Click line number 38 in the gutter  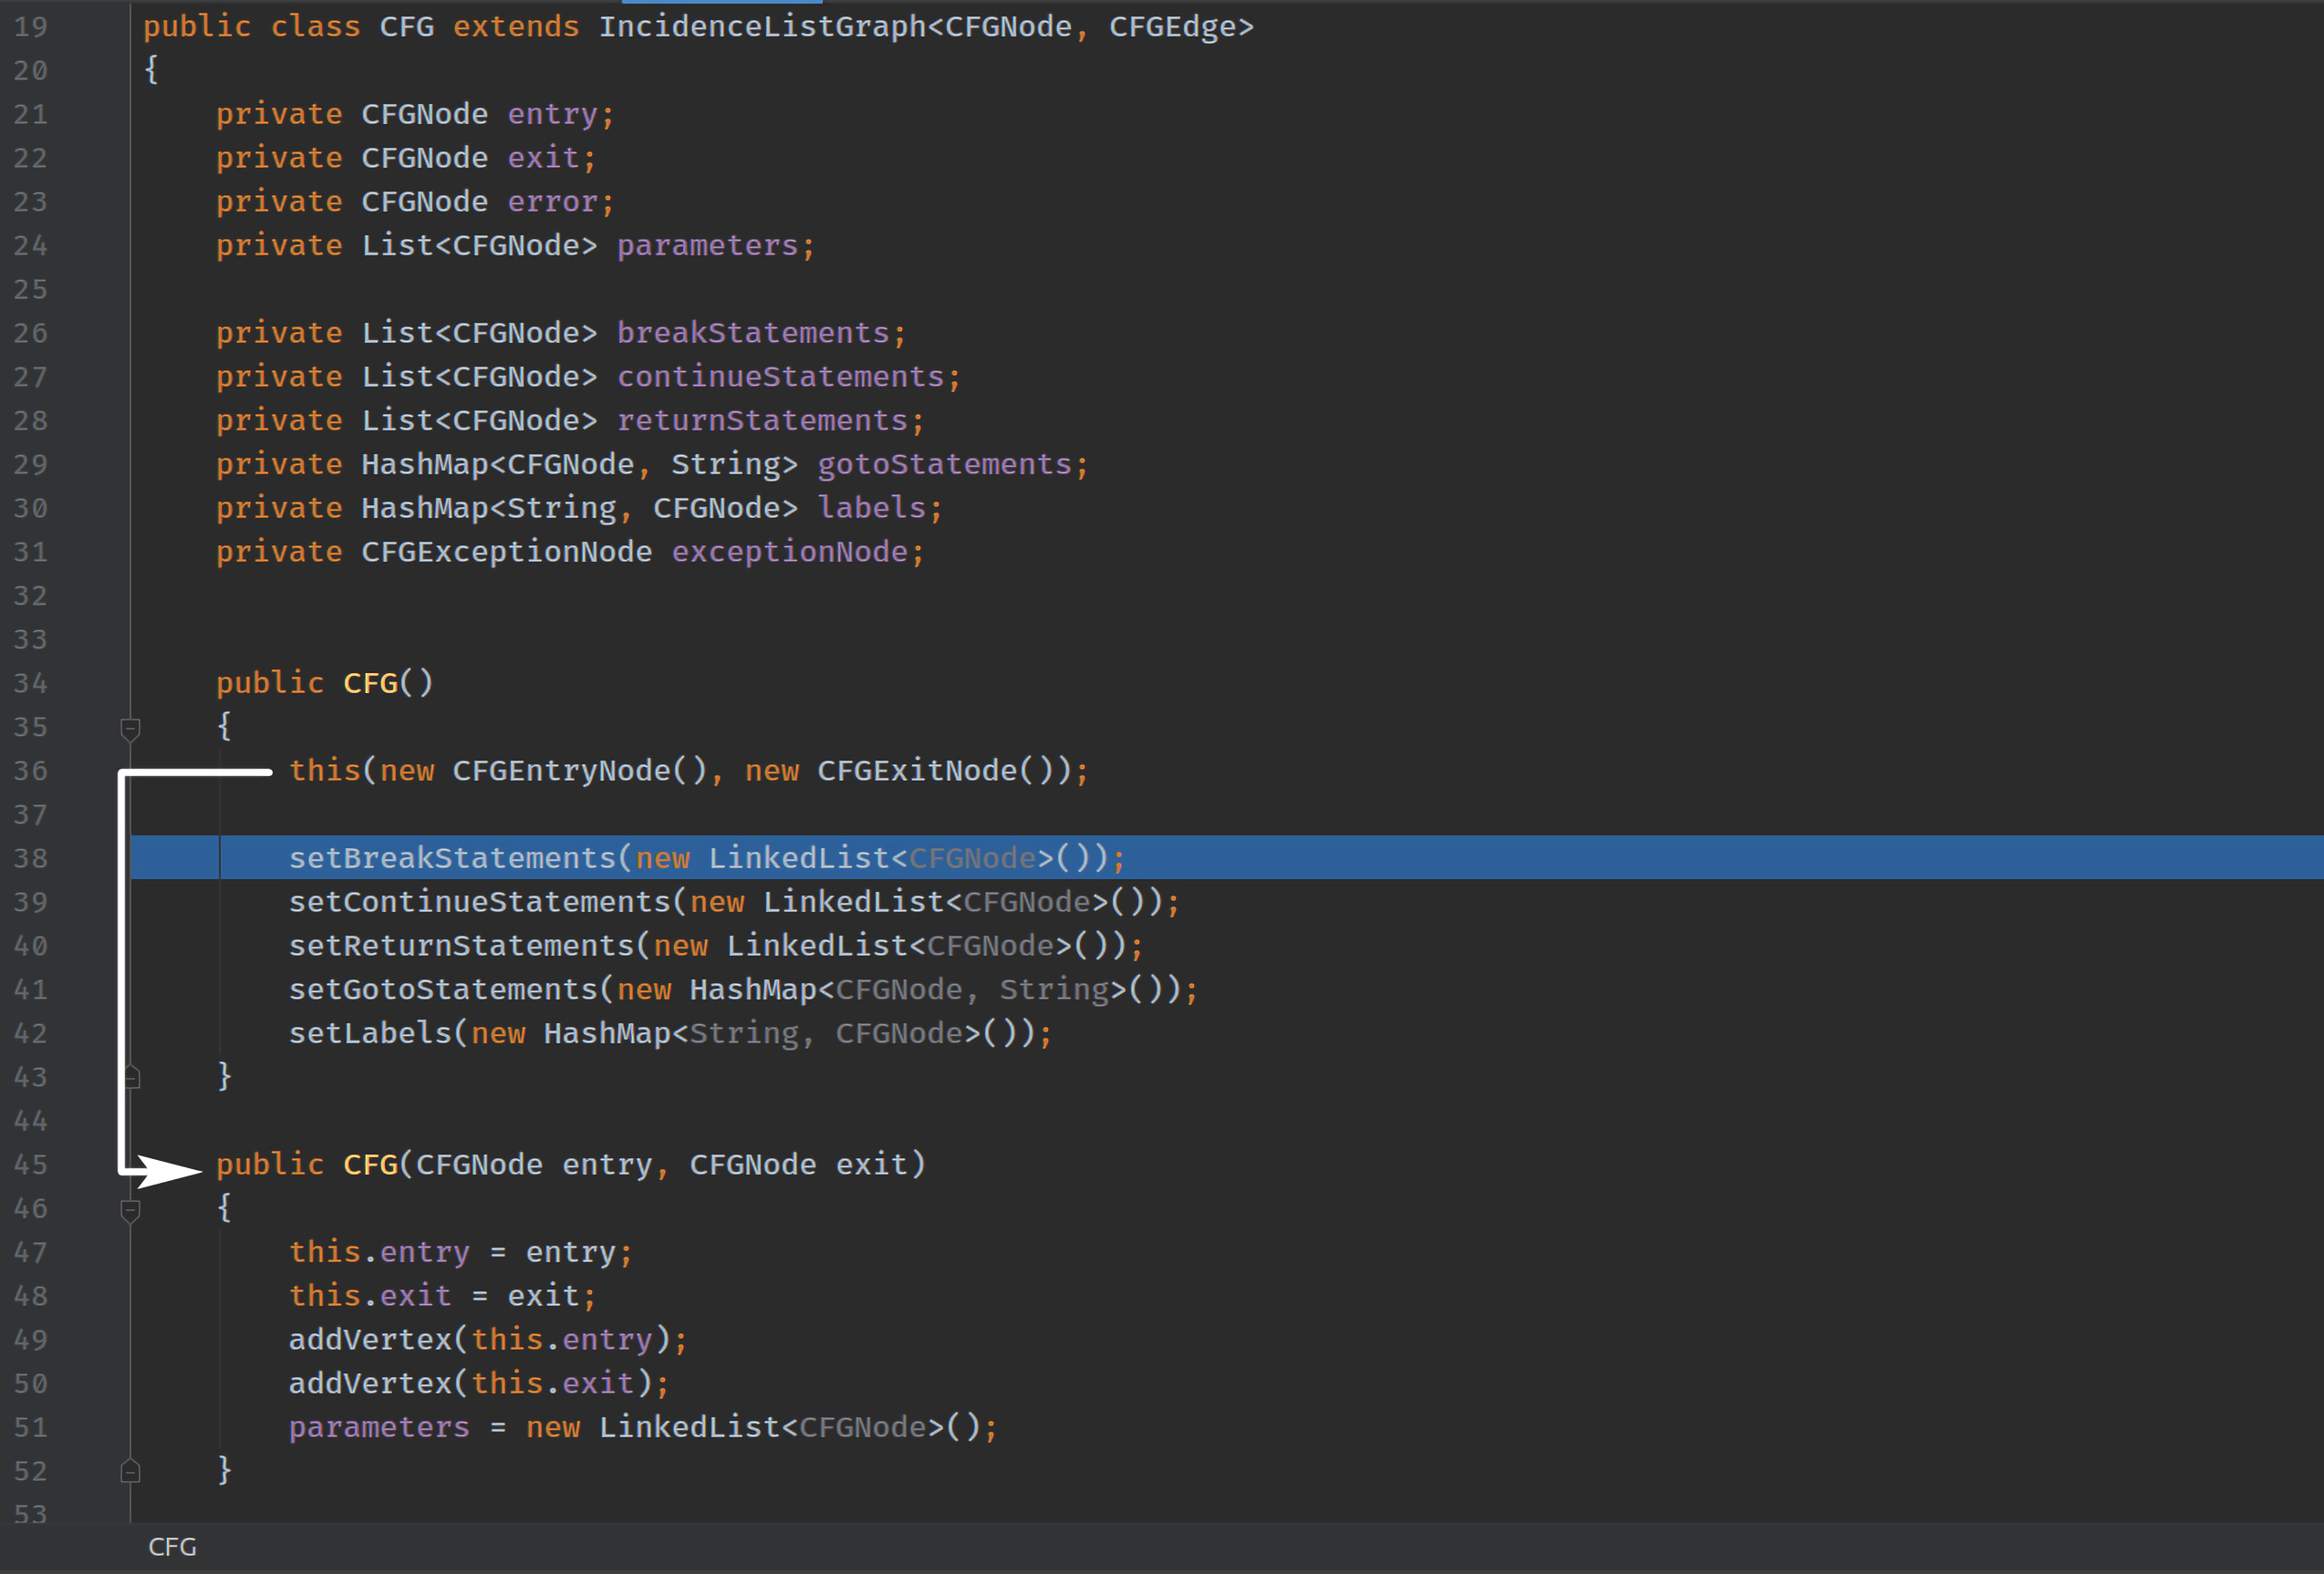[30, 858]
